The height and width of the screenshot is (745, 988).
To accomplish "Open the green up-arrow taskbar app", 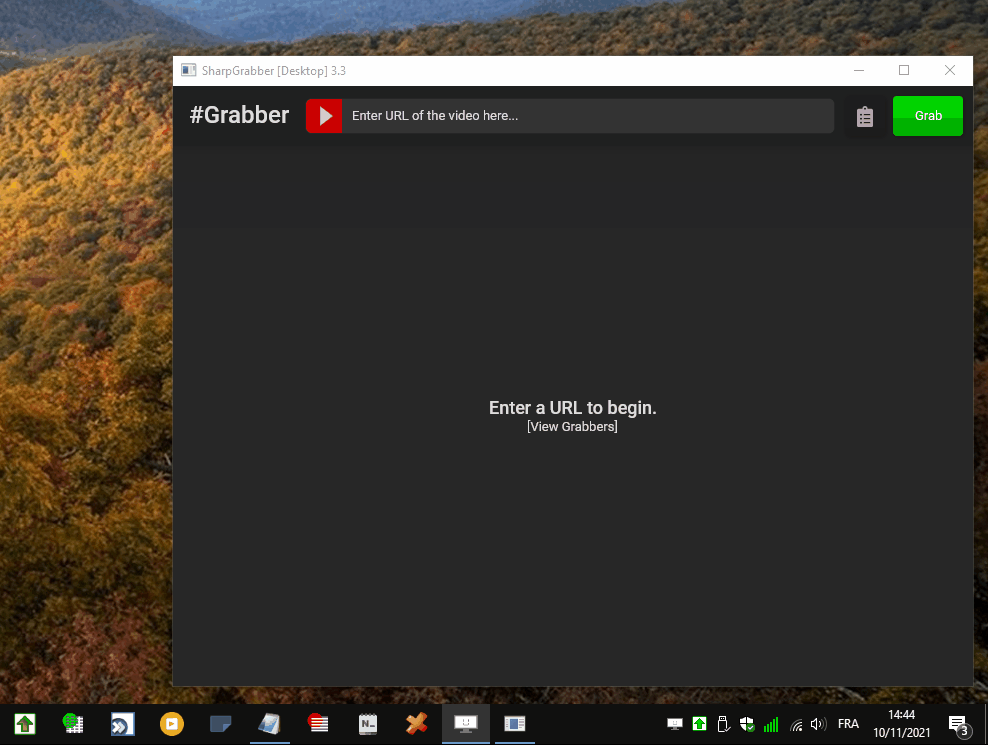I will point(25,724).
